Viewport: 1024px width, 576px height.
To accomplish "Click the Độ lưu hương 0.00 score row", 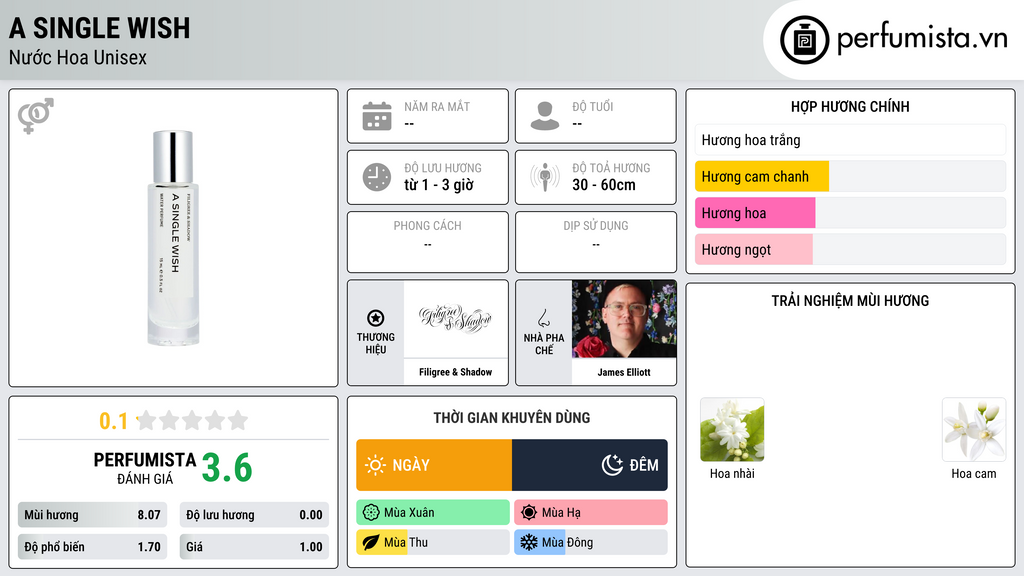I will (254, 515).
